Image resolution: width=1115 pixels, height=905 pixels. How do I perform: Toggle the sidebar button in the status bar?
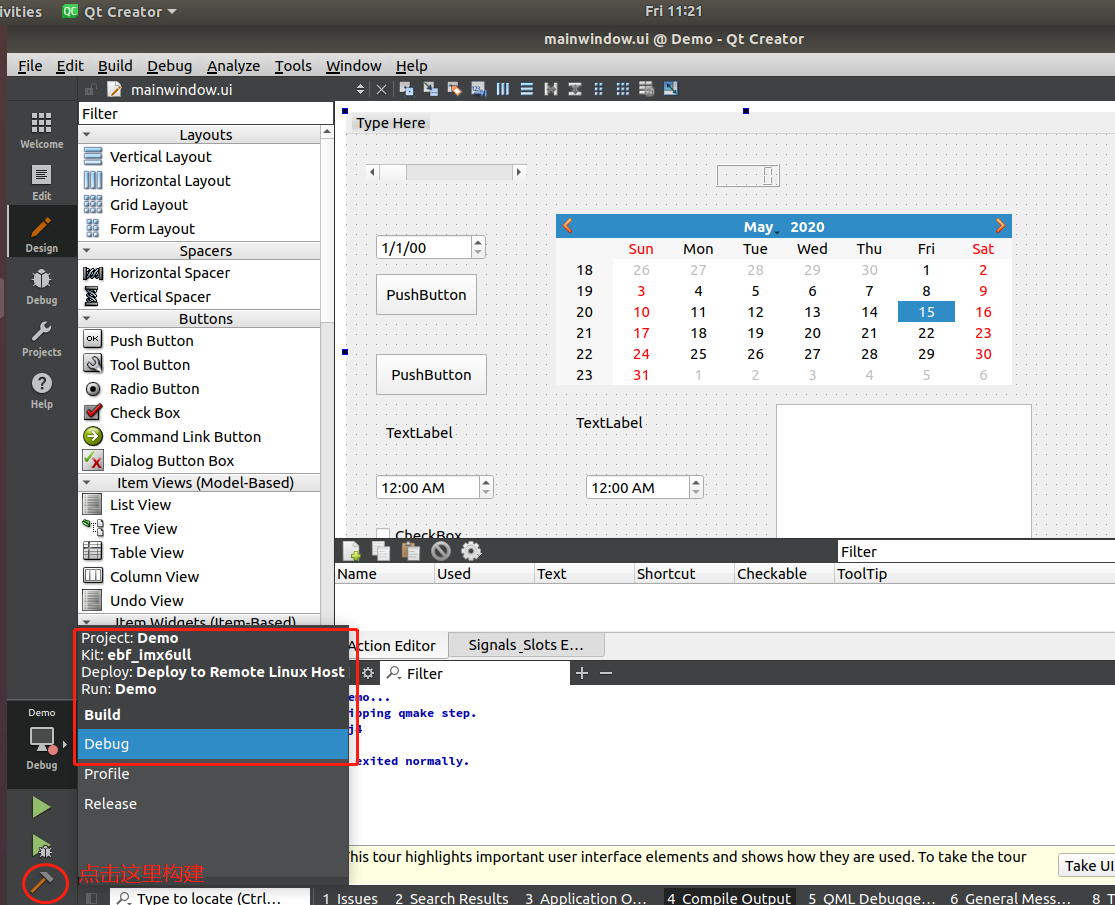tap(91, 898)
